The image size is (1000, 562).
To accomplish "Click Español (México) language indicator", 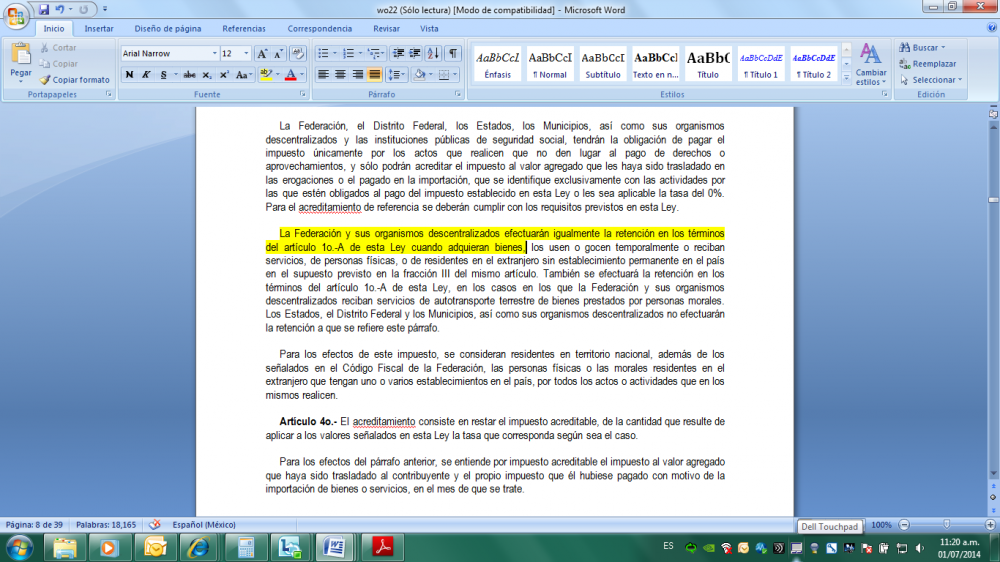I will pos(204,525).
